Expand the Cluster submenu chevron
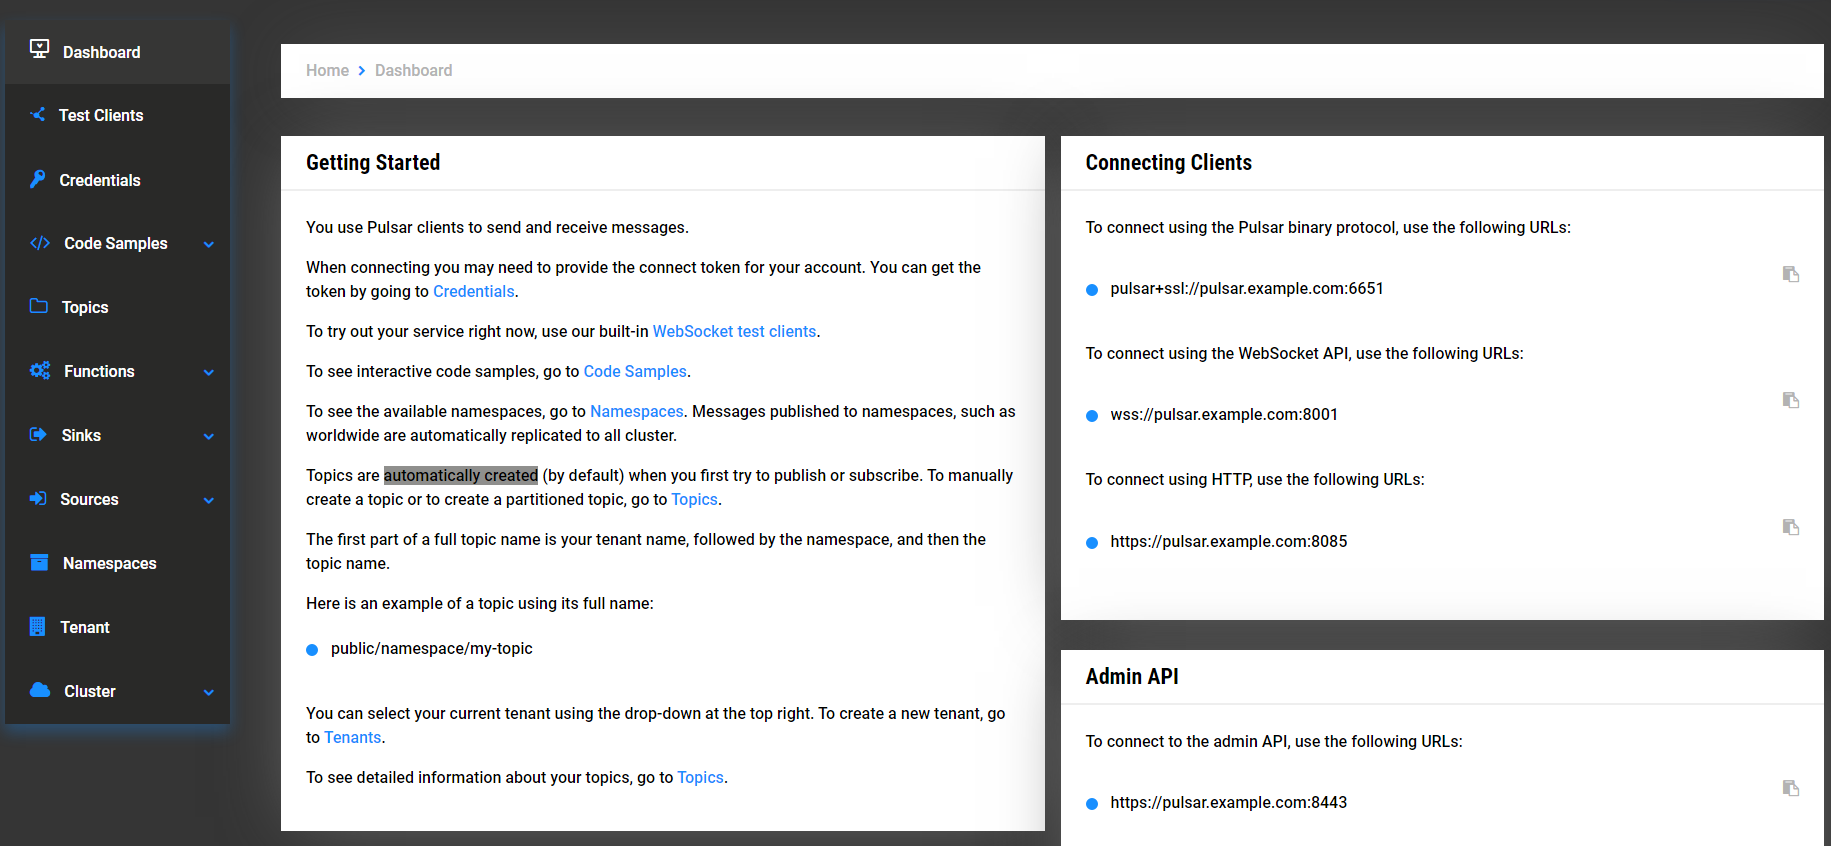The image size is (1831, 846). [x=209, y=692]
